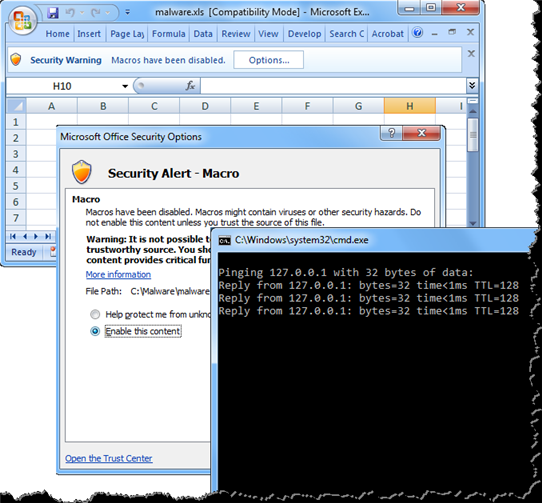
Task: Dismiss the Security Warning message bar
Action: 471,54
